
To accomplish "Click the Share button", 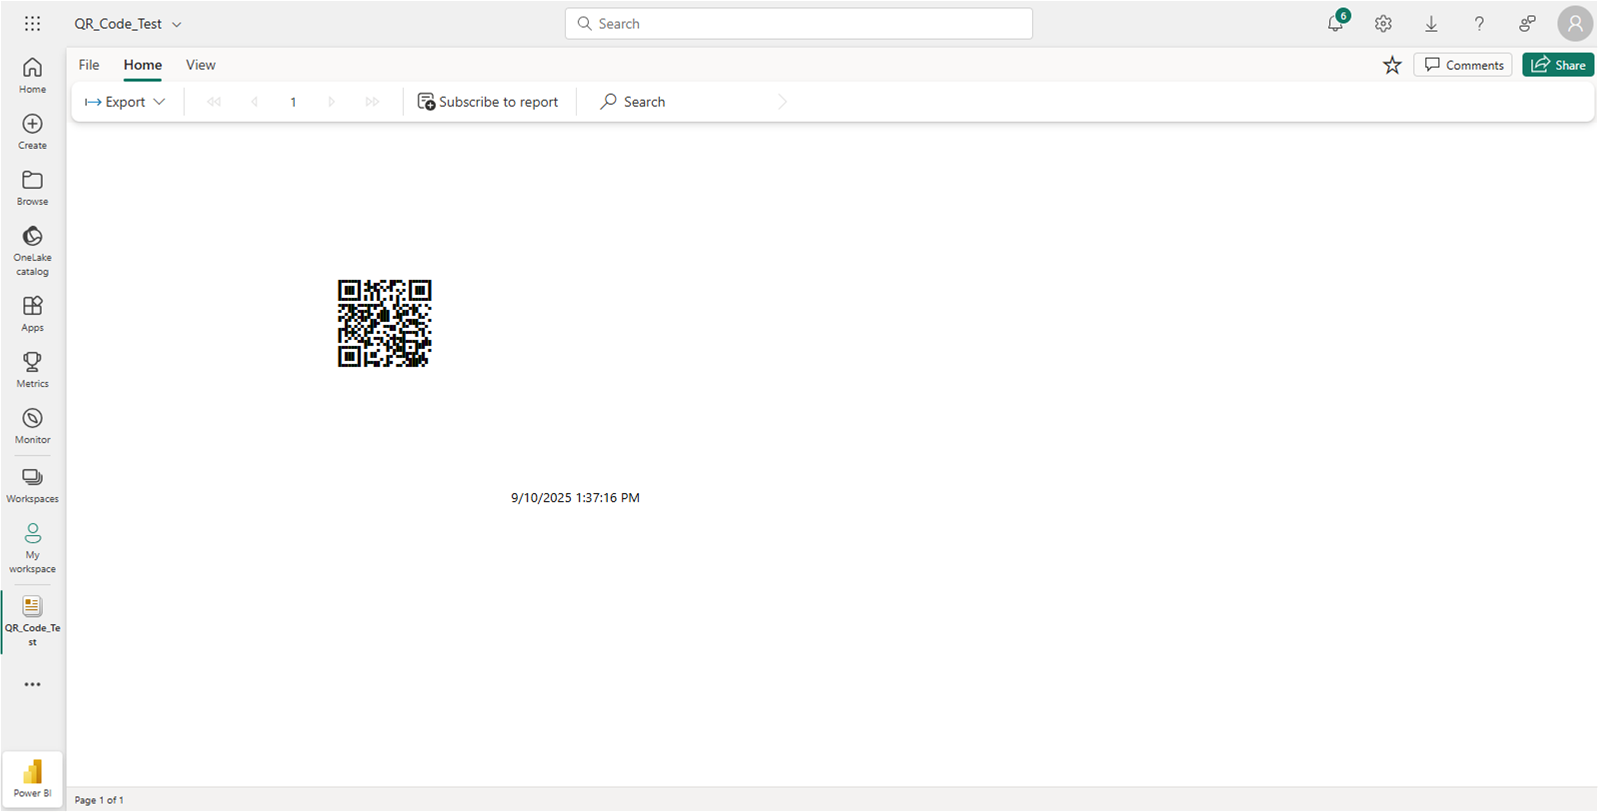I will coord(1558,65).
